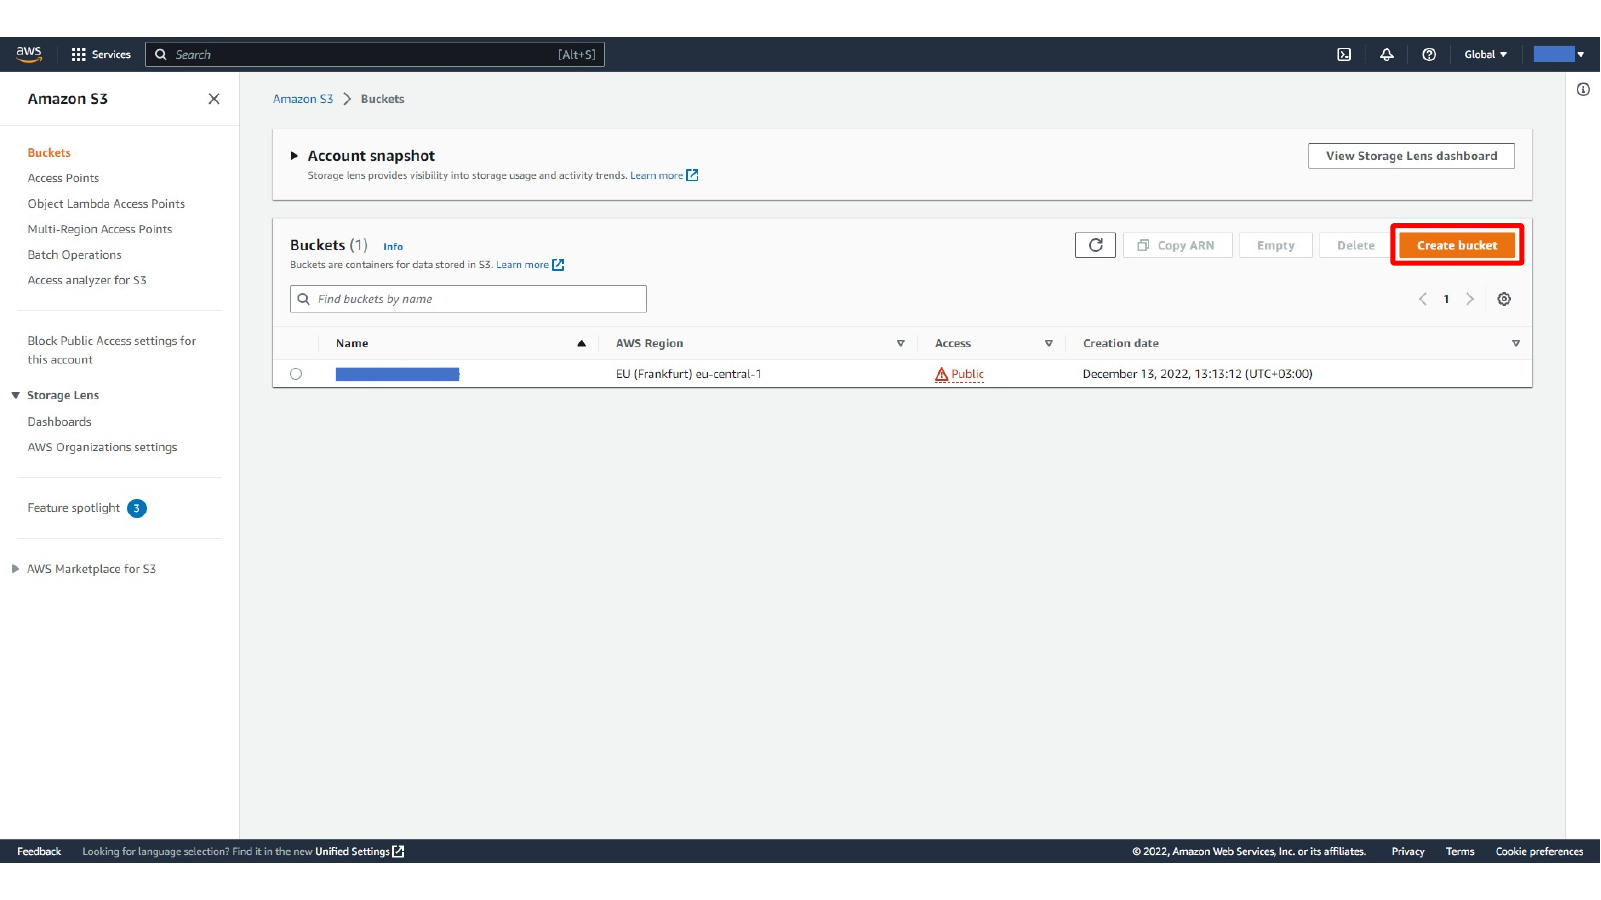Click View Storage Lens dashboard button

coord(1411,156)
